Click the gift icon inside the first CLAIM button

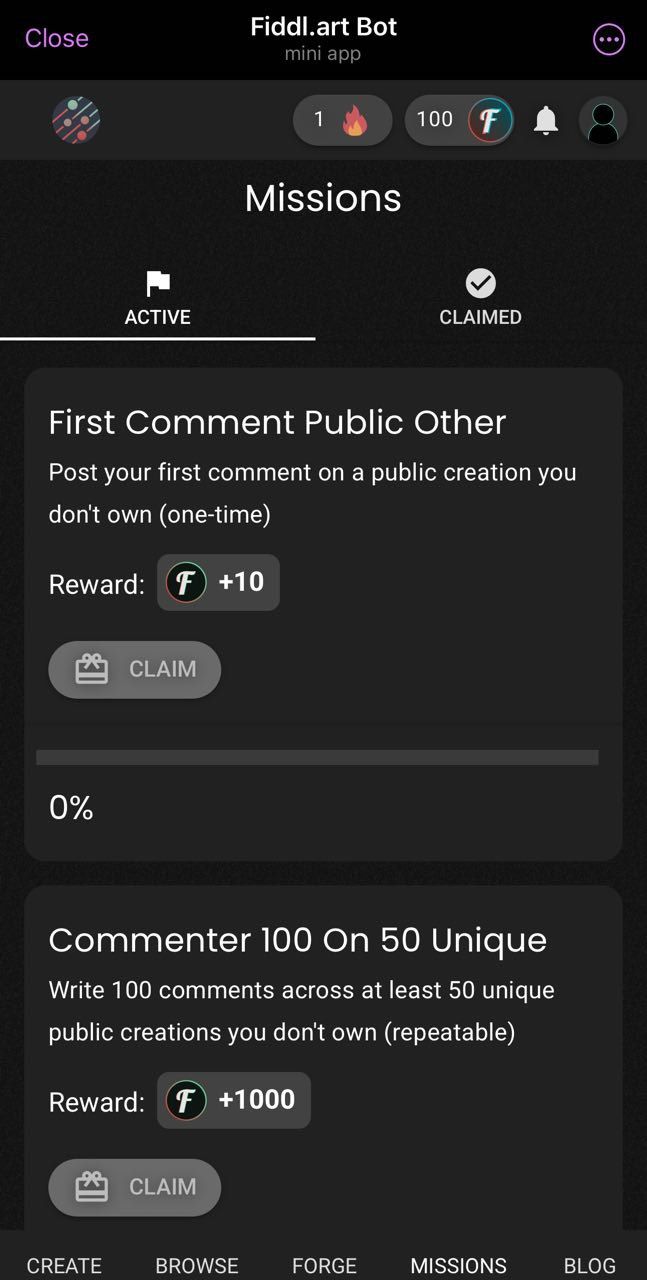click(x=93, y=670)
